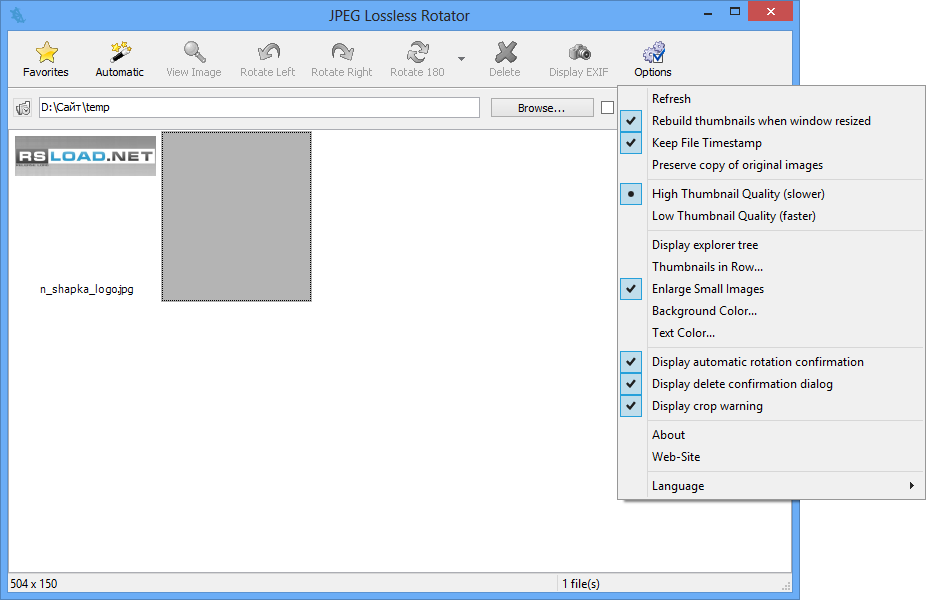Click the 1 file(s) status text
Viewport: 926px width, 600px height.
(581, 583)
